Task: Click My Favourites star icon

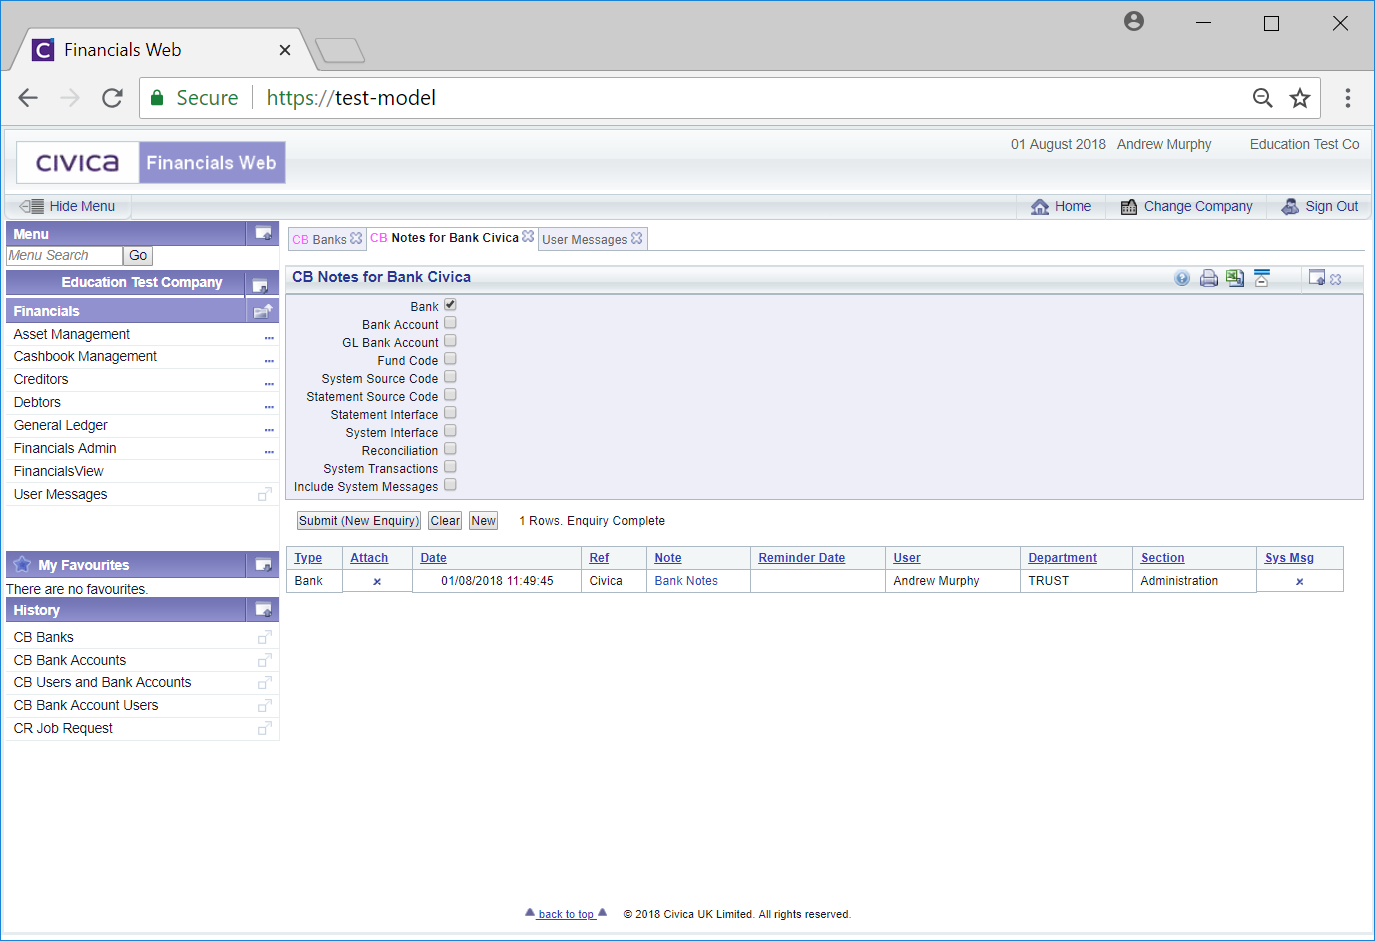Action: (23, 564)
